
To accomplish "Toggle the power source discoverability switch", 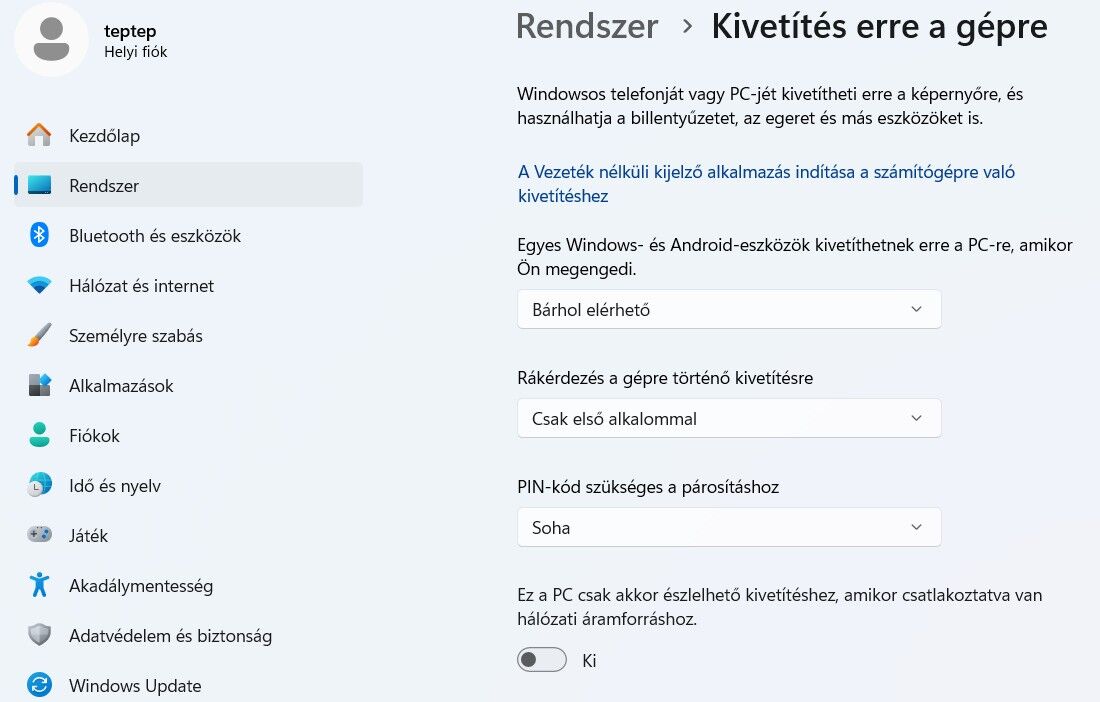I will 541,660.
